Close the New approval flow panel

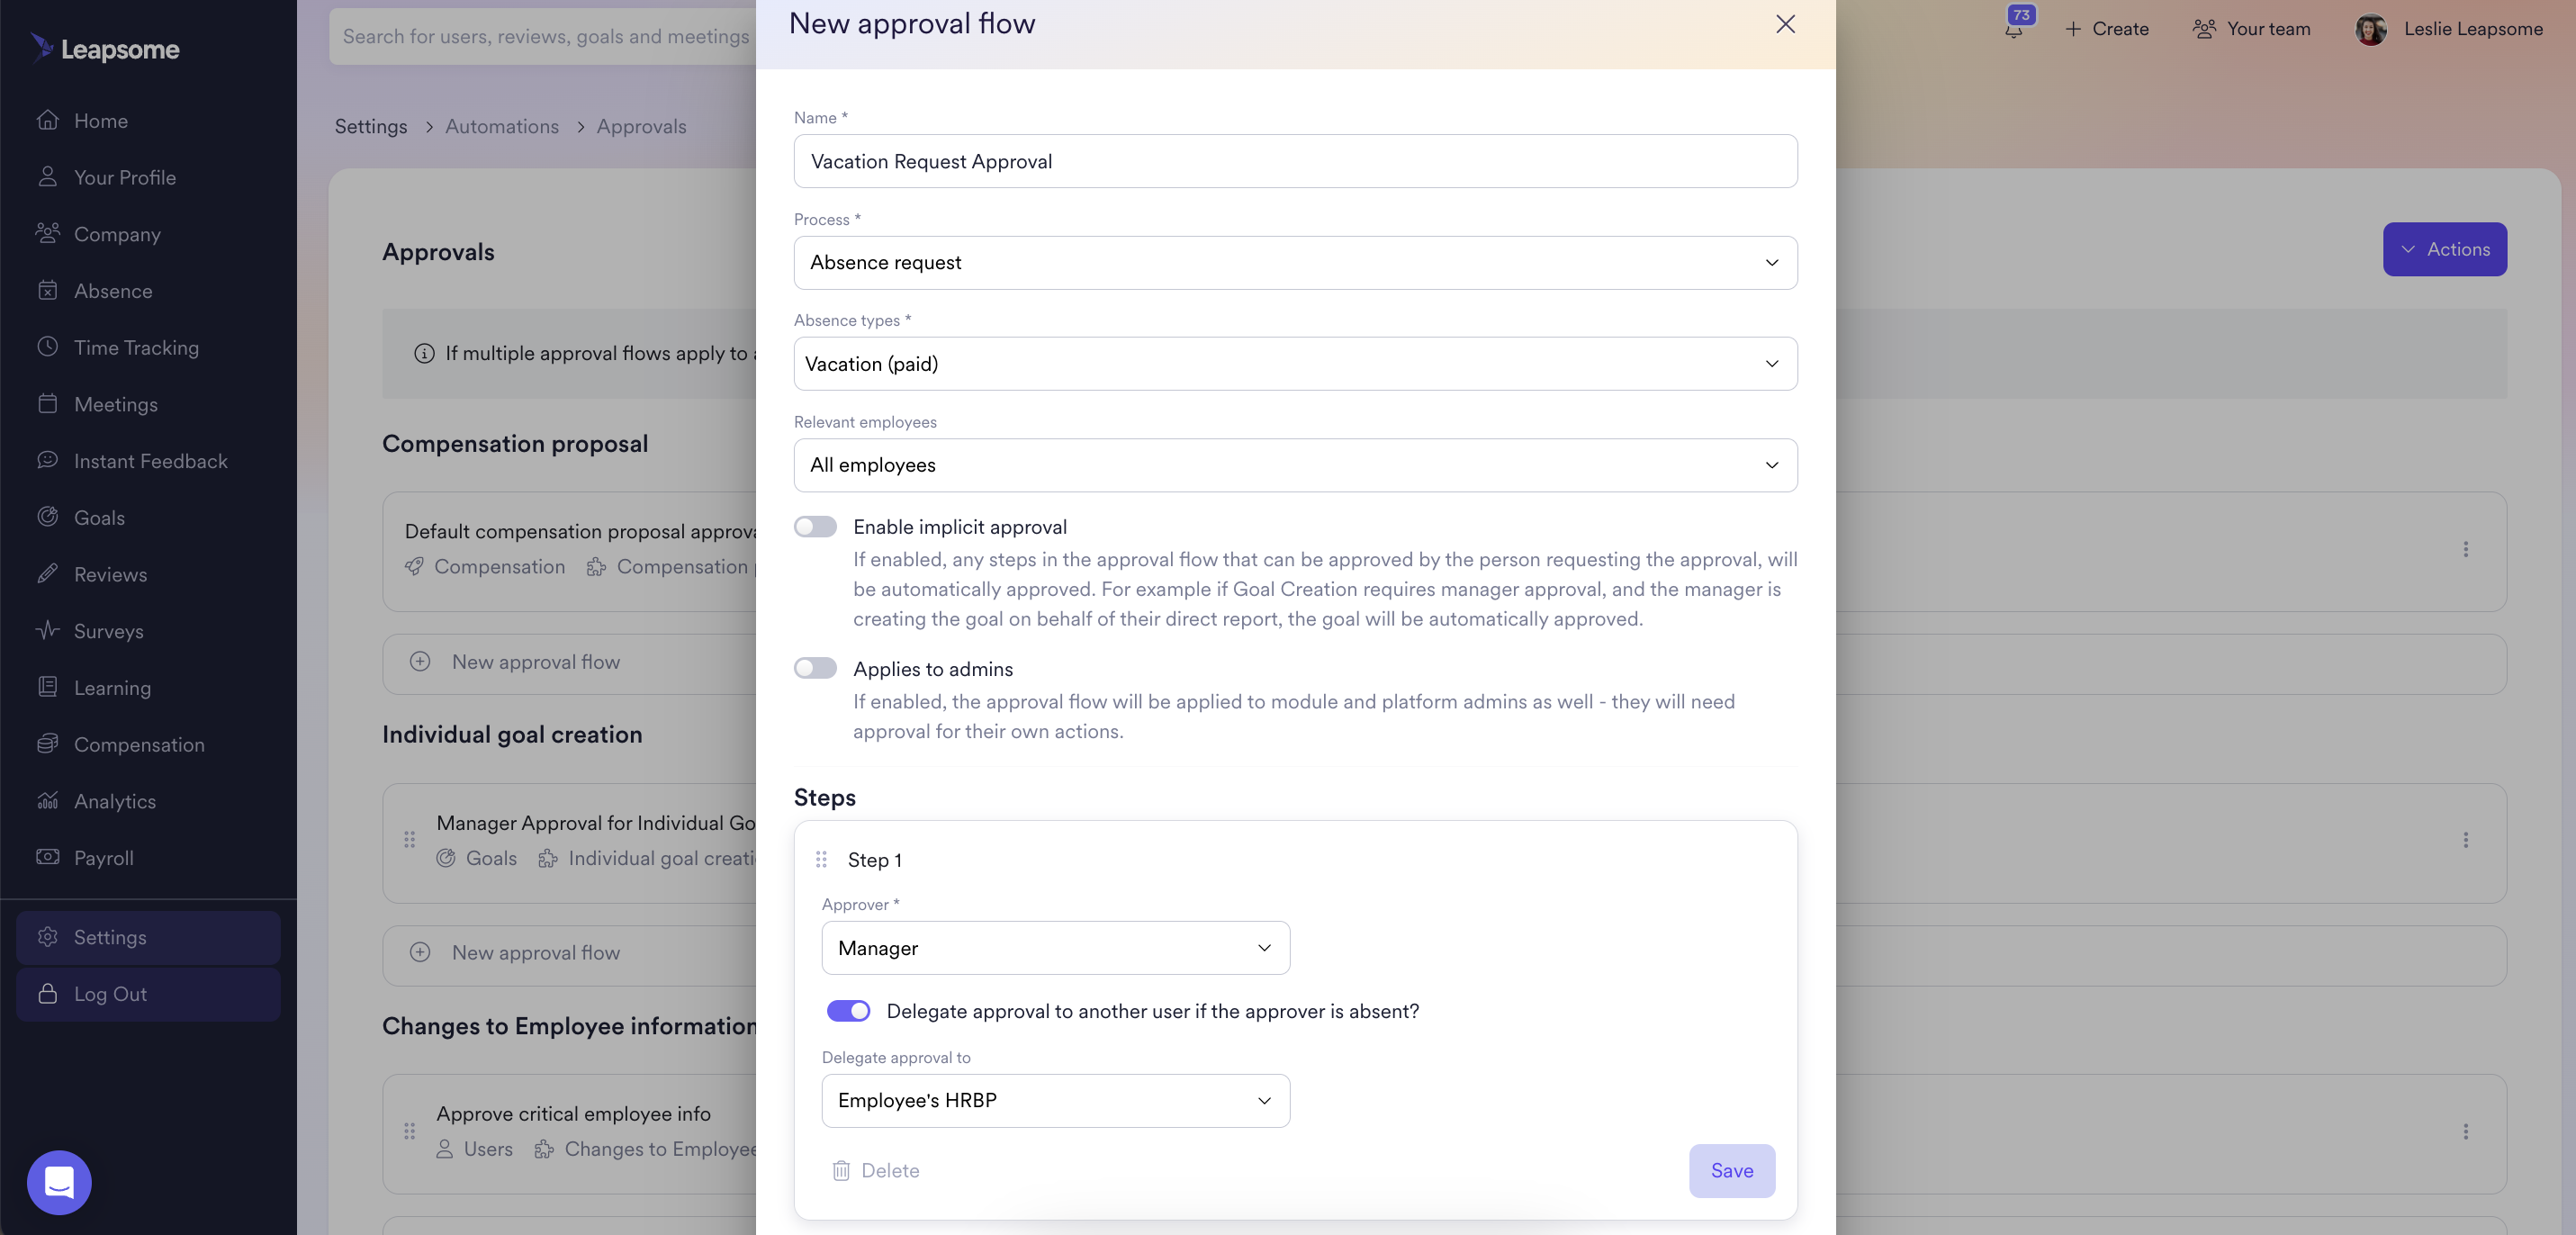(x=1785, y=24)
